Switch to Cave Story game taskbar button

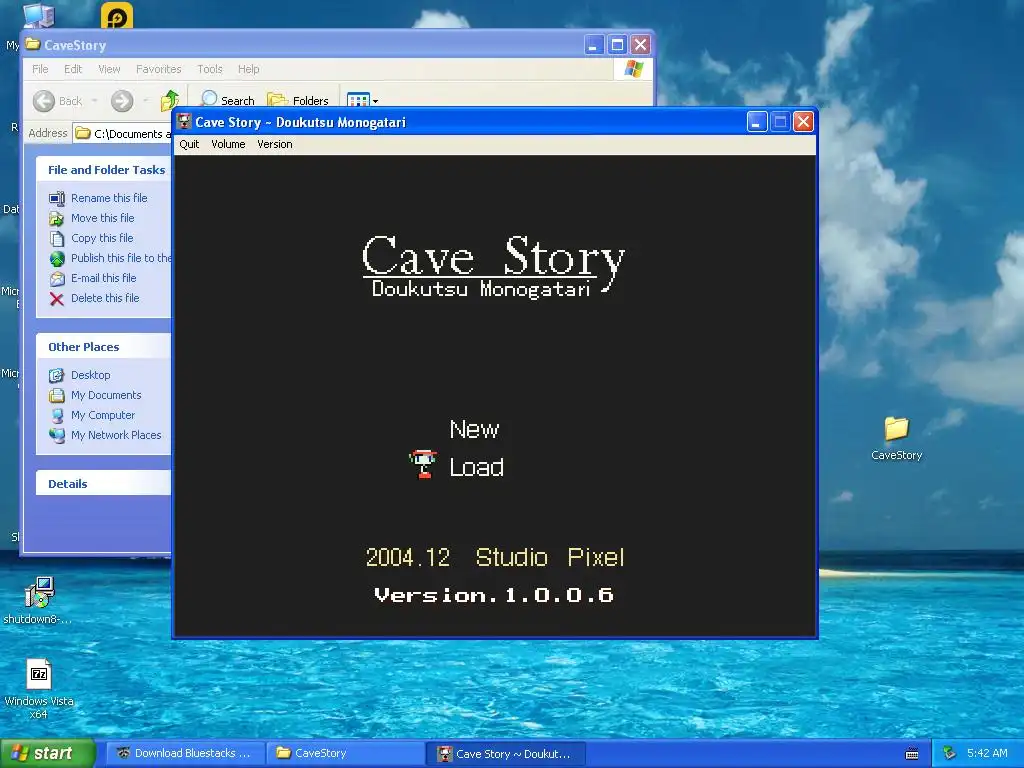[x=505, y=754]
